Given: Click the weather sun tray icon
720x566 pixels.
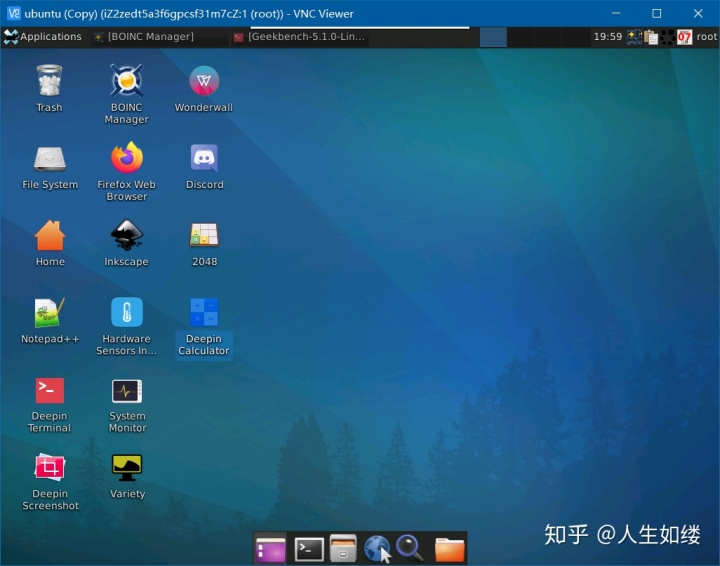Looking at the screenshot, I should coord(634,37).
